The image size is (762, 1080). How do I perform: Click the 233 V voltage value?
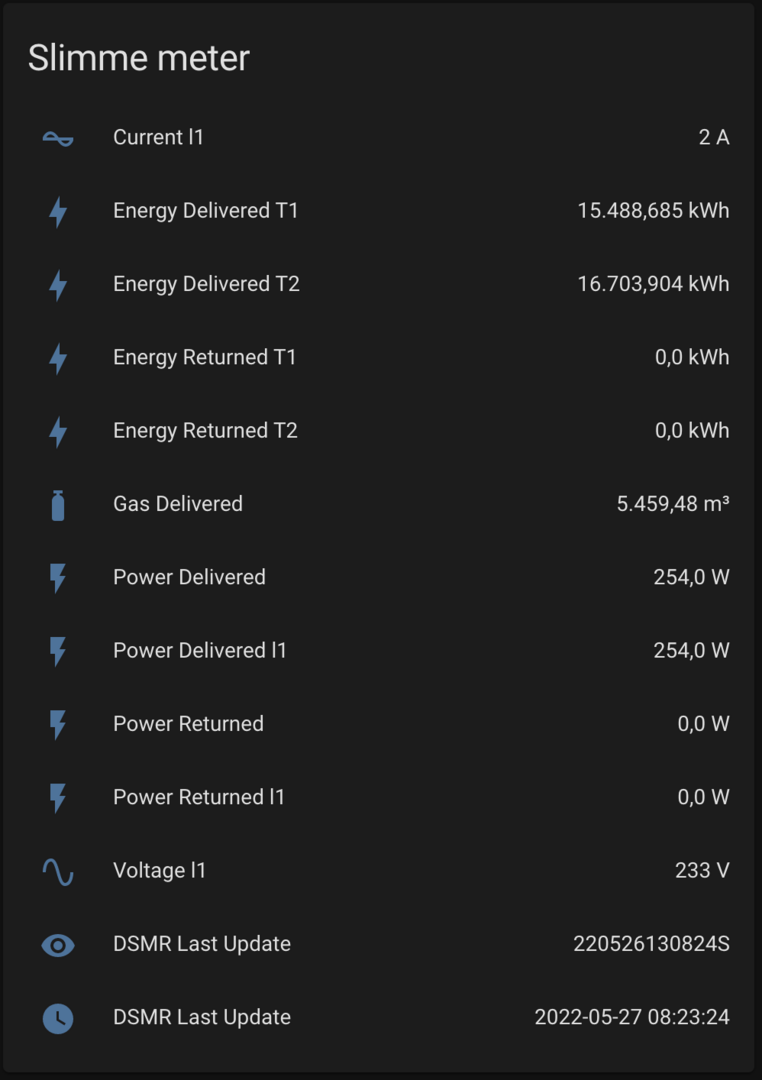point(702,870)
